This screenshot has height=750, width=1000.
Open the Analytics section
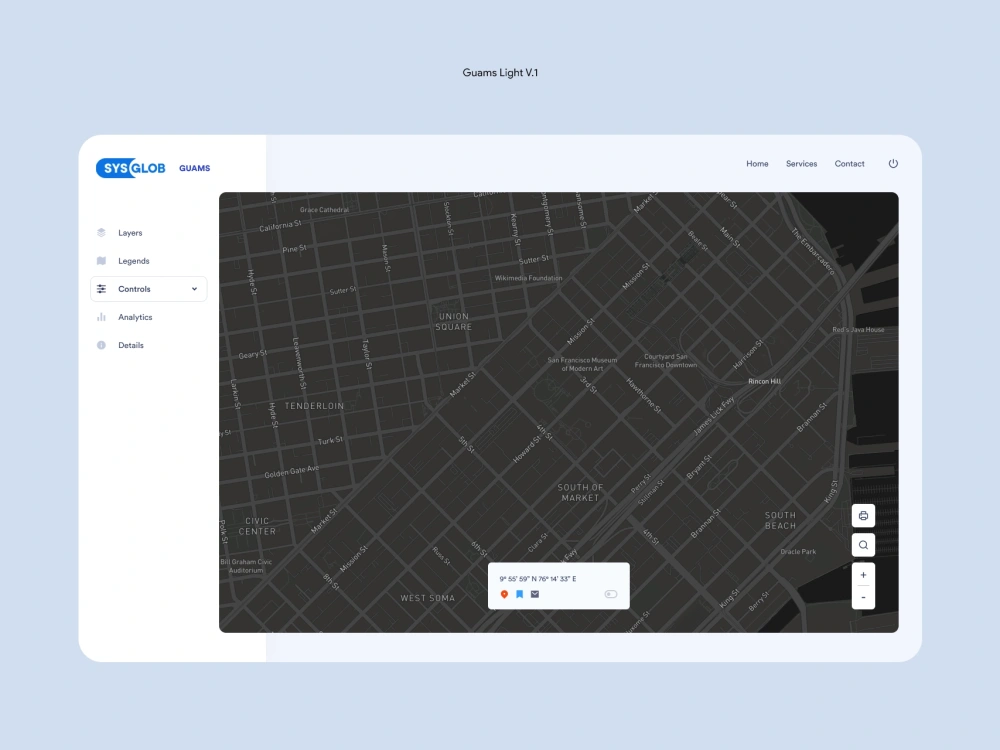135,317
